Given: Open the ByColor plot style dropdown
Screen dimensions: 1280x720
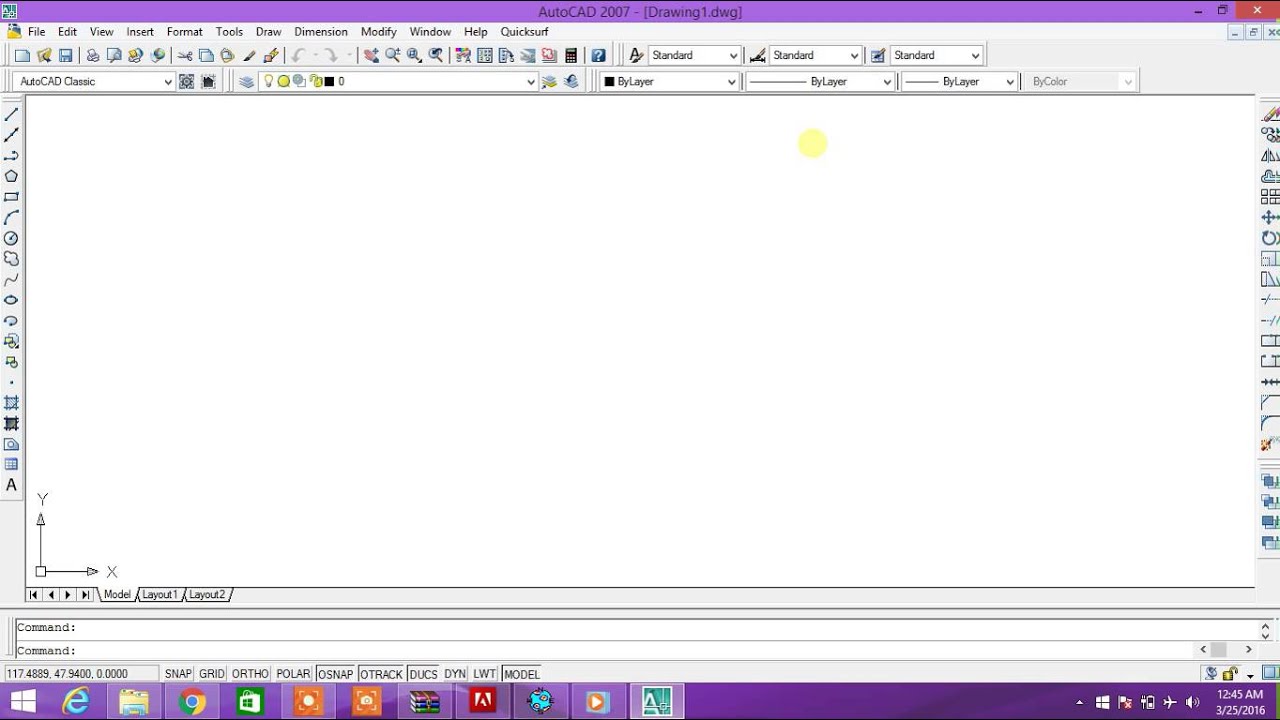Looking at the screenshot, I should point(1129,82).
